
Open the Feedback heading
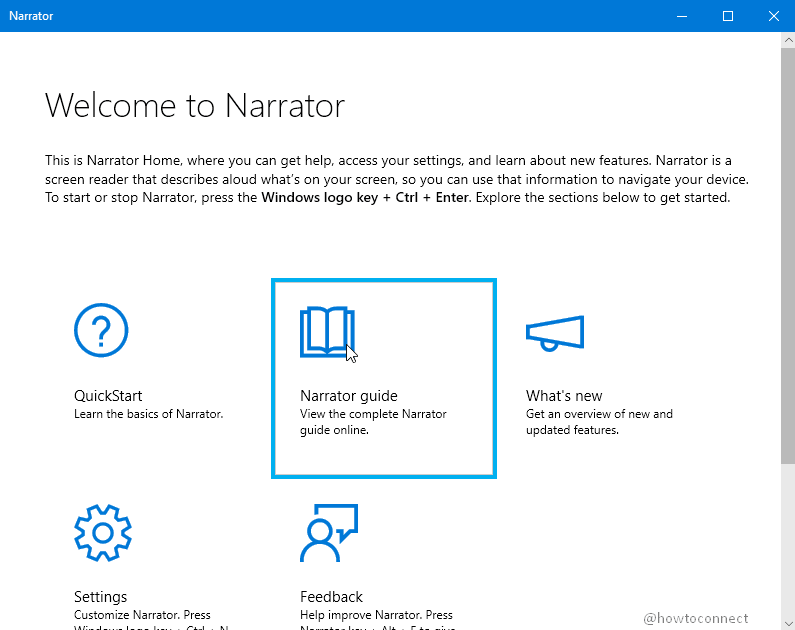coord(331,597)
